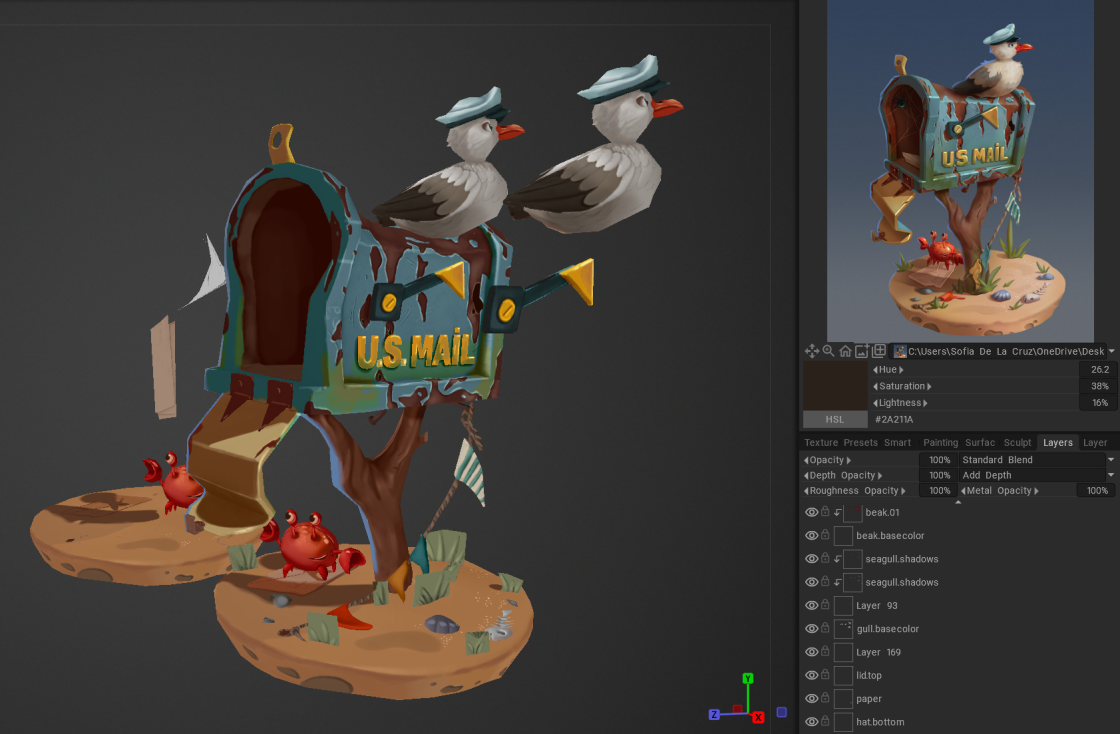The image size is (1120, 734).
Task: Toggle the lock on the hat.bottom layer
Action: tap(825, 722)
